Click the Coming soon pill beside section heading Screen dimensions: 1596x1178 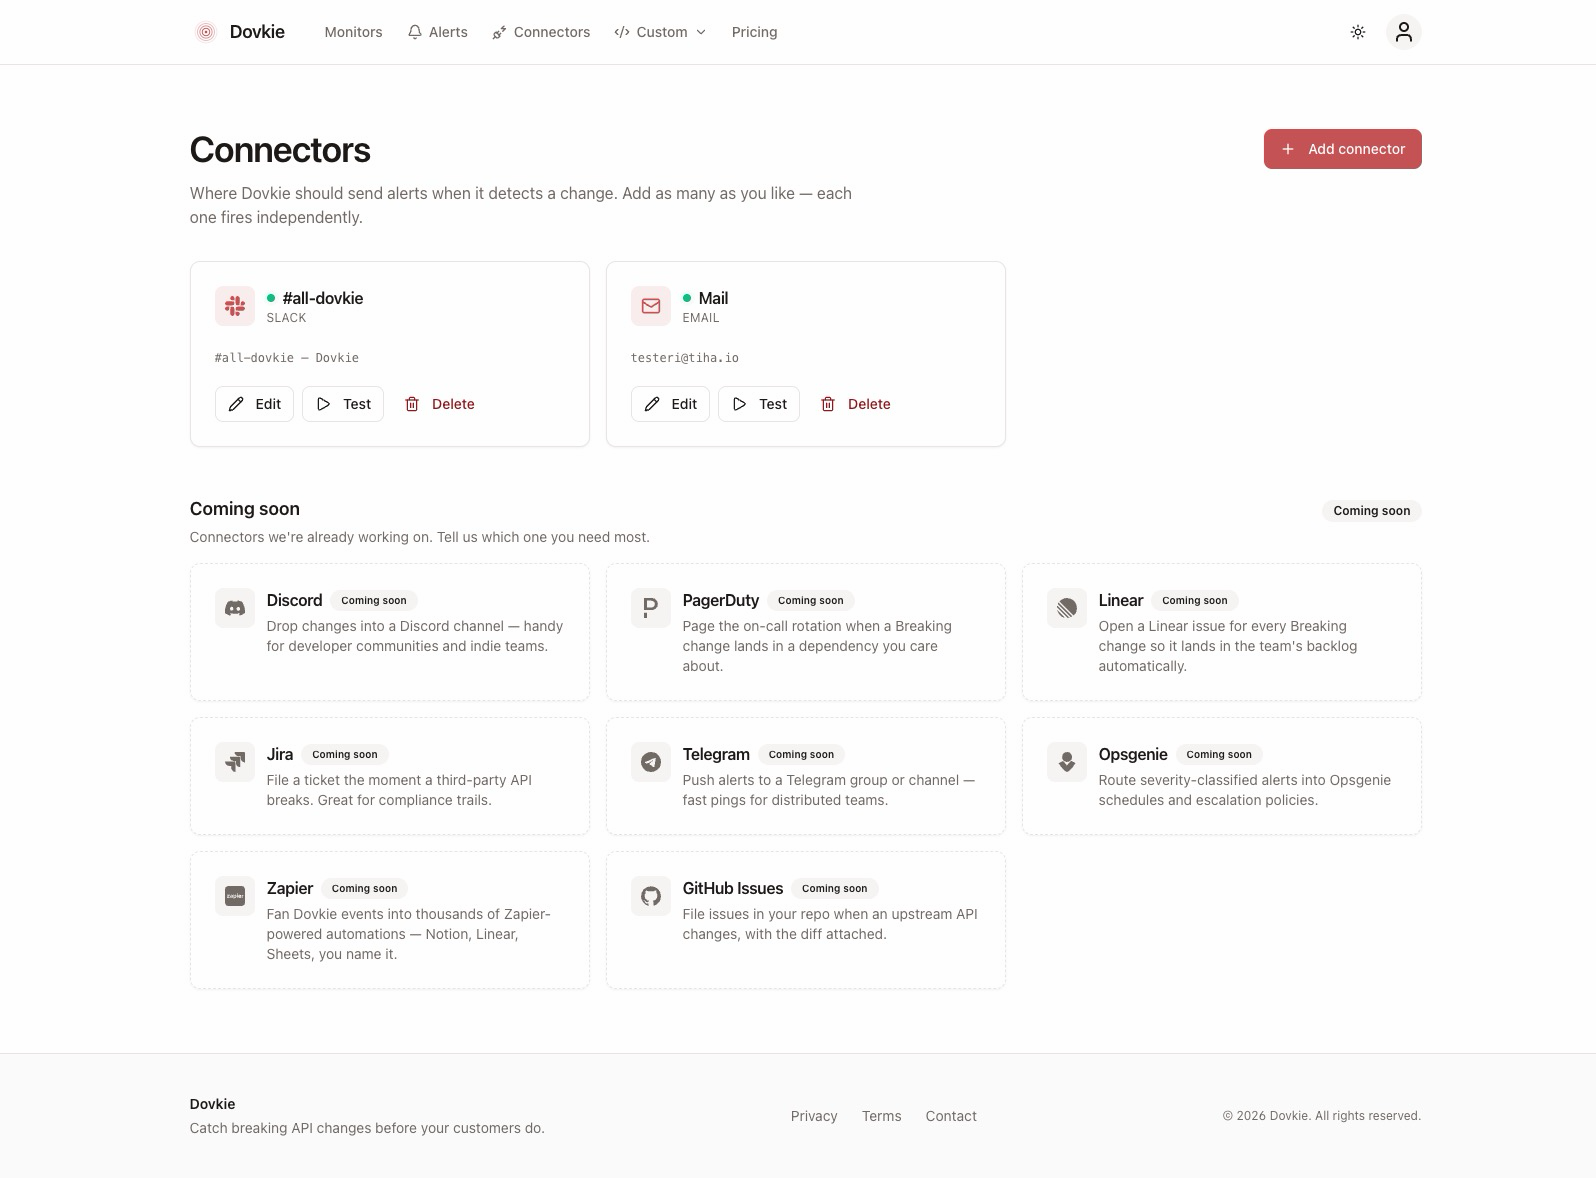tap(1371, 511)
